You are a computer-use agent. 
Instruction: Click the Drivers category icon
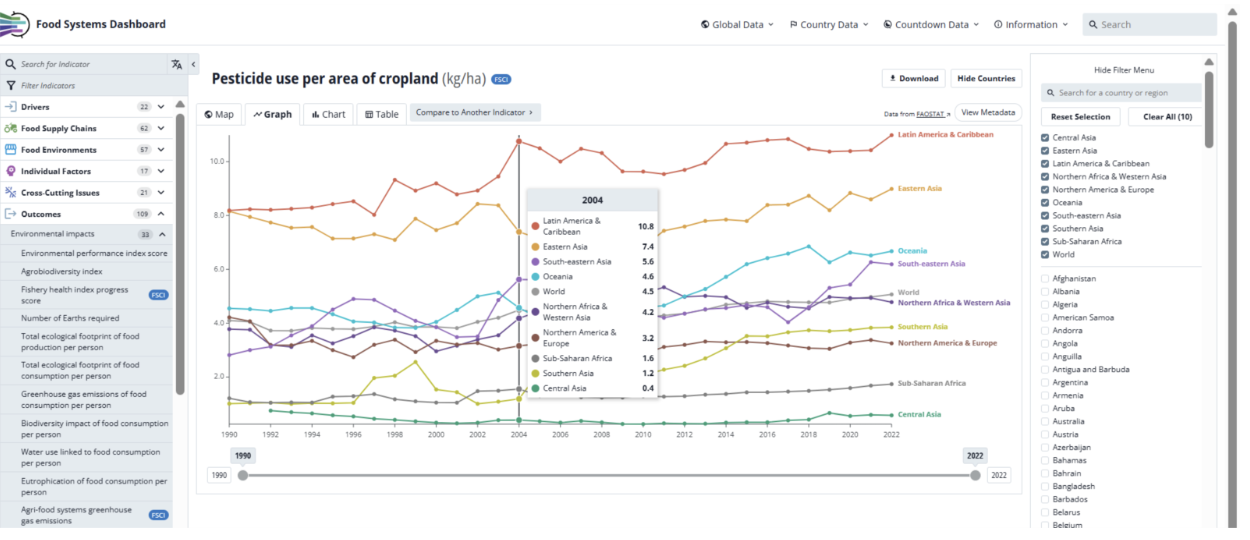point(11,107)
